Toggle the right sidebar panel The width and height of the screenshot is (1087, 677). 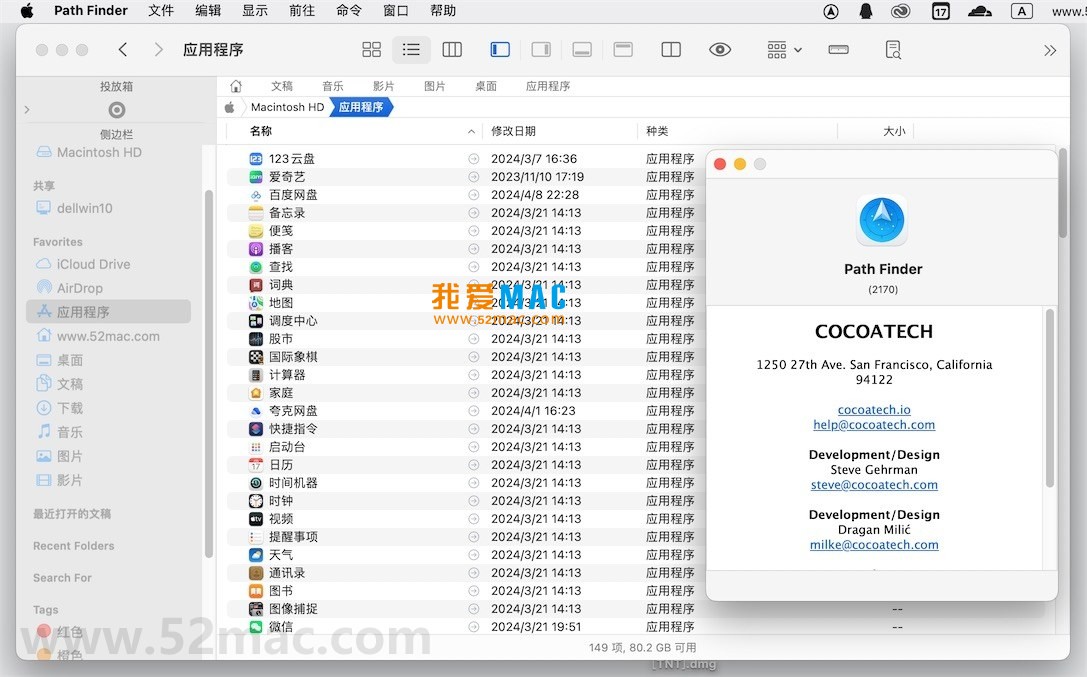(541, 49)
